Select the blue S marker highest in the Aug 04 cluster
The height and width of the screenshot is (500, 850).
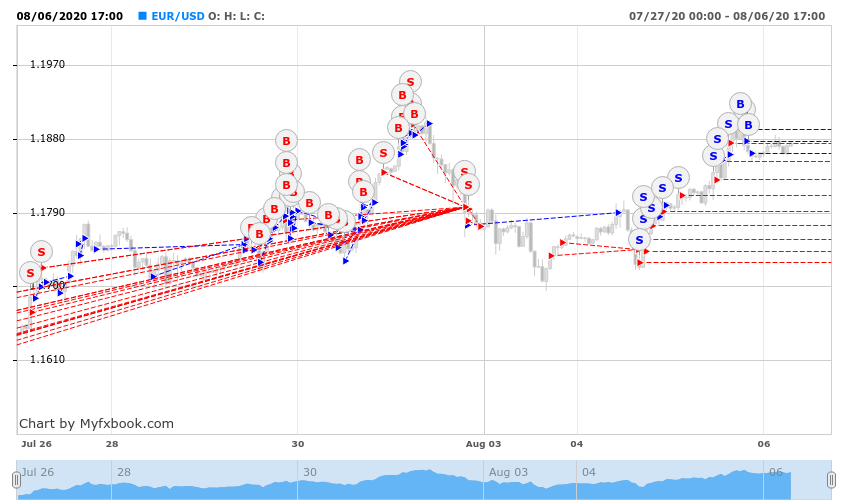coord(678,178)
